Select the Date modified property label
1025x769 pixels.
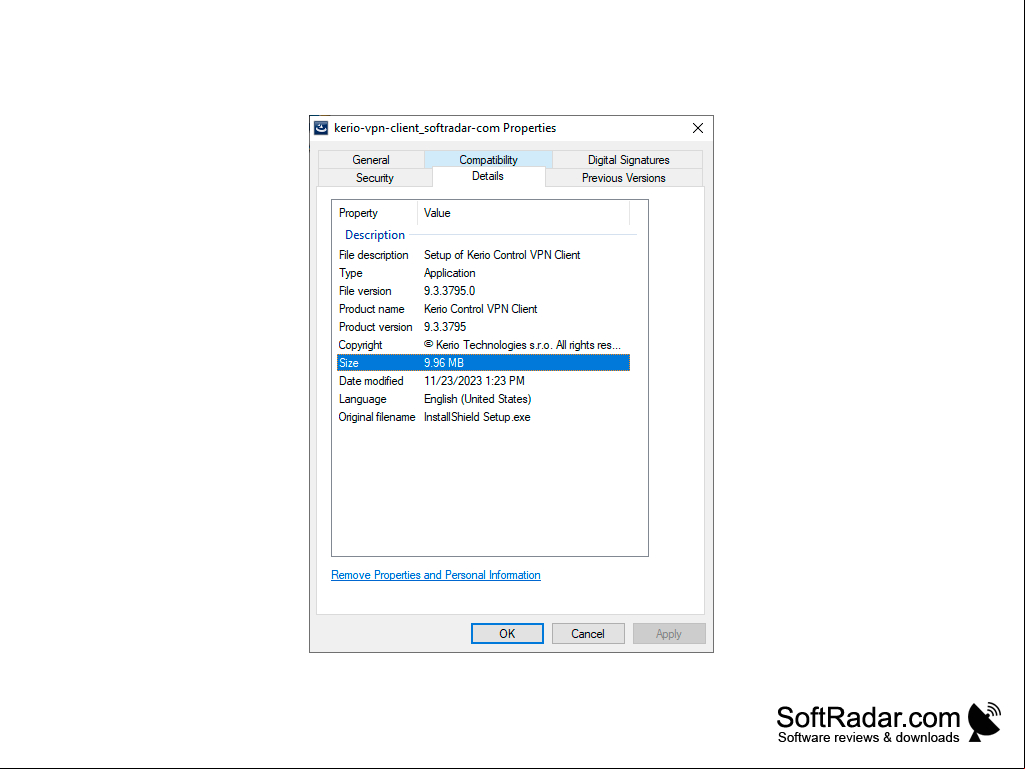tap(371, 381)
